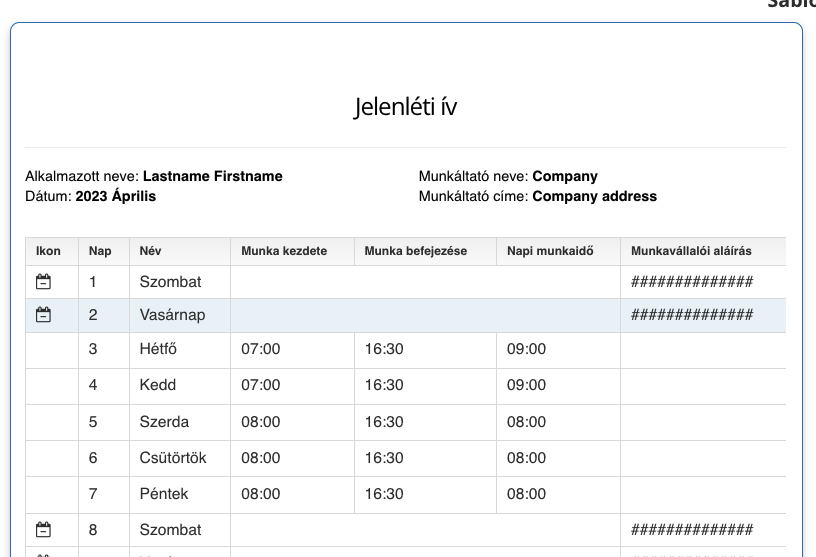Click daily hours 08:00 in Csütörtök row

pyautogui.click(x=527, y=458)
